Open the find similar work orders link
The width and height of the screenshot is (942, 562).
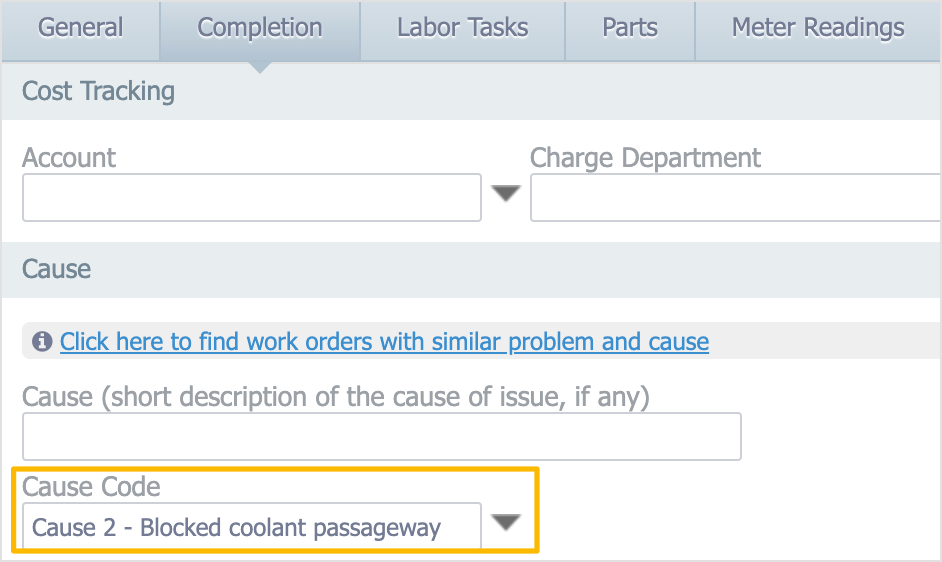pos(384,341)
